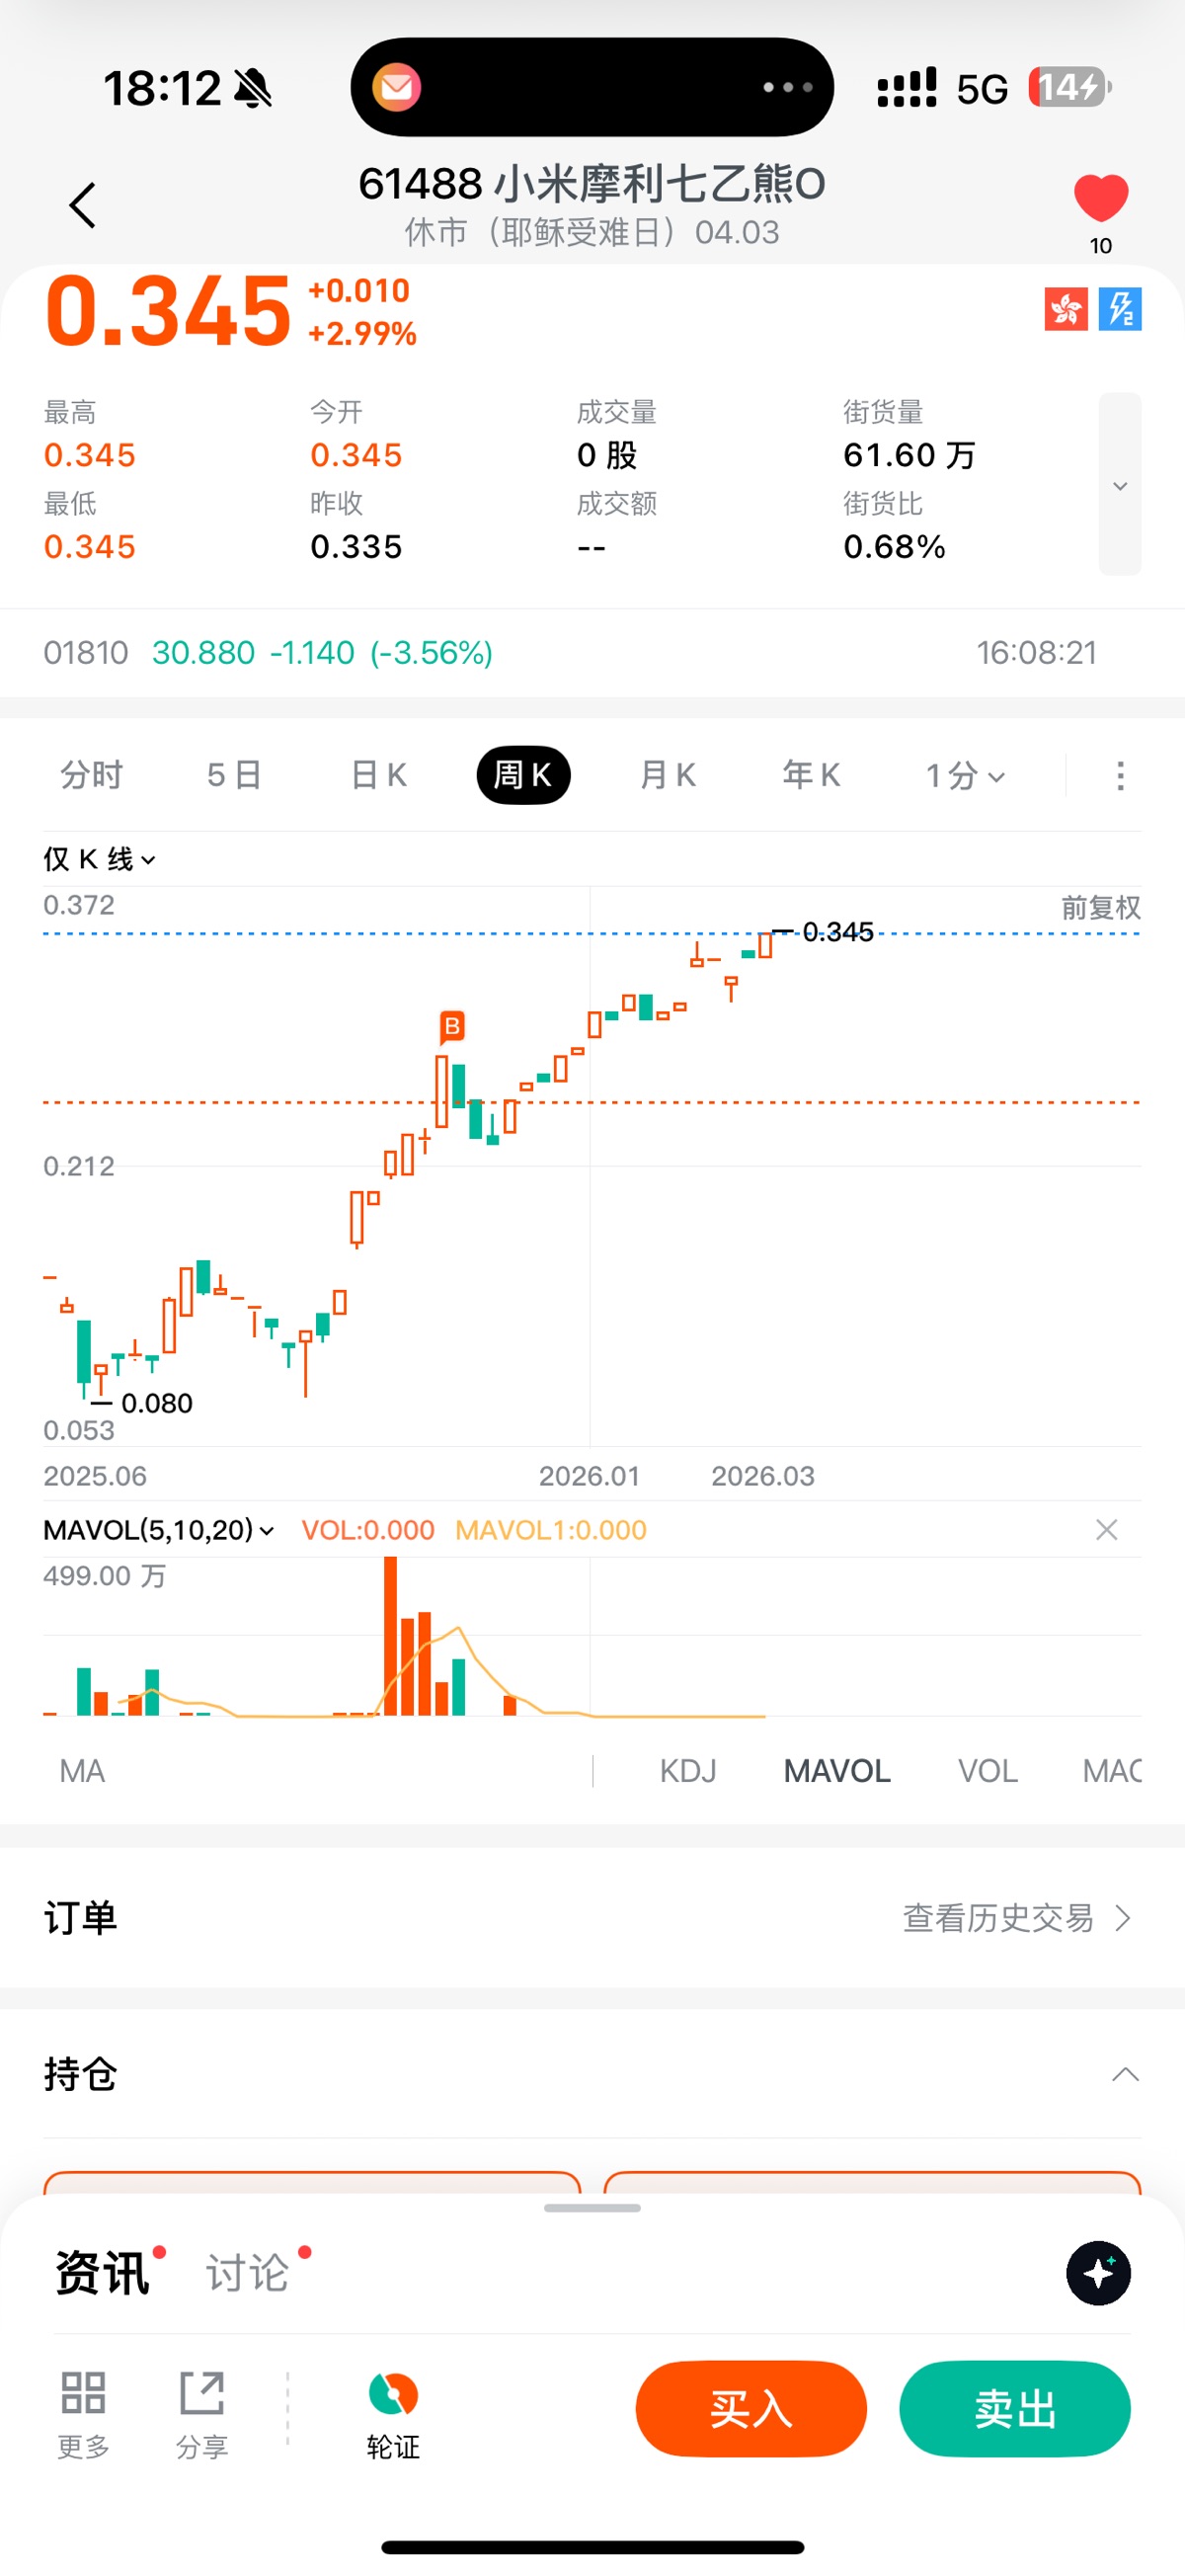Screen dimensions: 1185x2576
Task: Expand the quote details chevron
Action: coord(1120,486)
